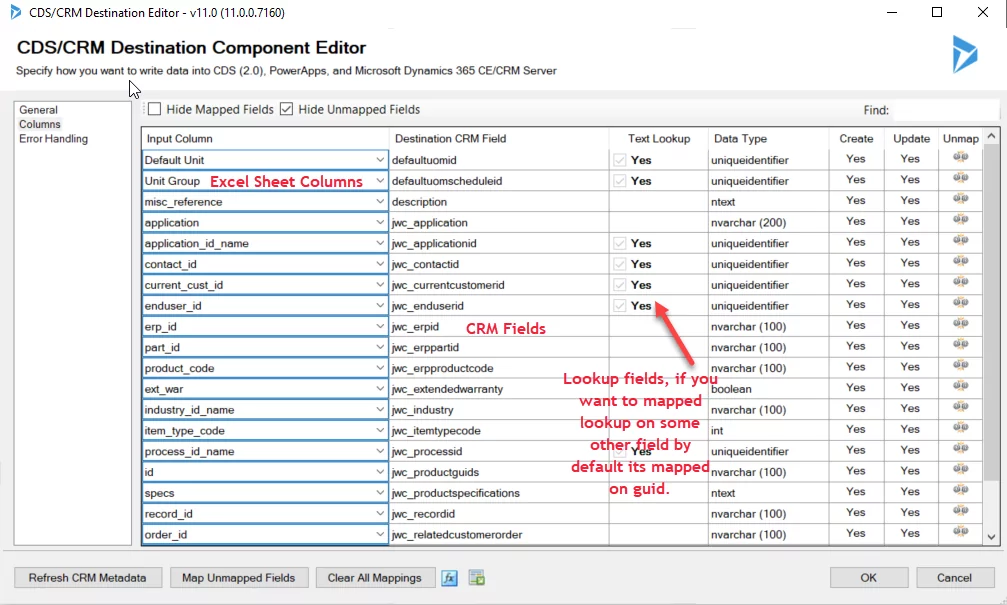The width and height of the screenshot is (1007, 605).
Task: Dismiss dialog with Cancel button
Action: pyautogui.click(x=954, y=578)
